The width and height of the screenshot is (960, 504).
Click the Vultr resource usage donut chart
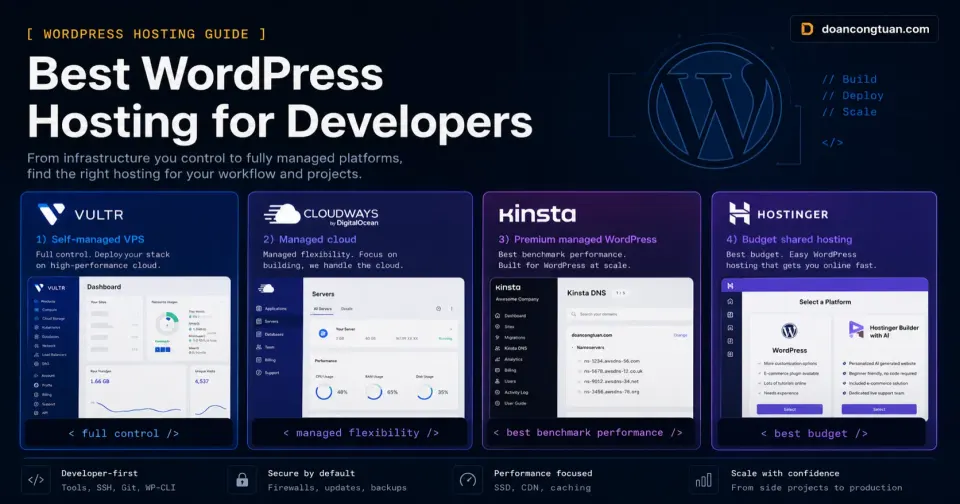coord(167,324)
